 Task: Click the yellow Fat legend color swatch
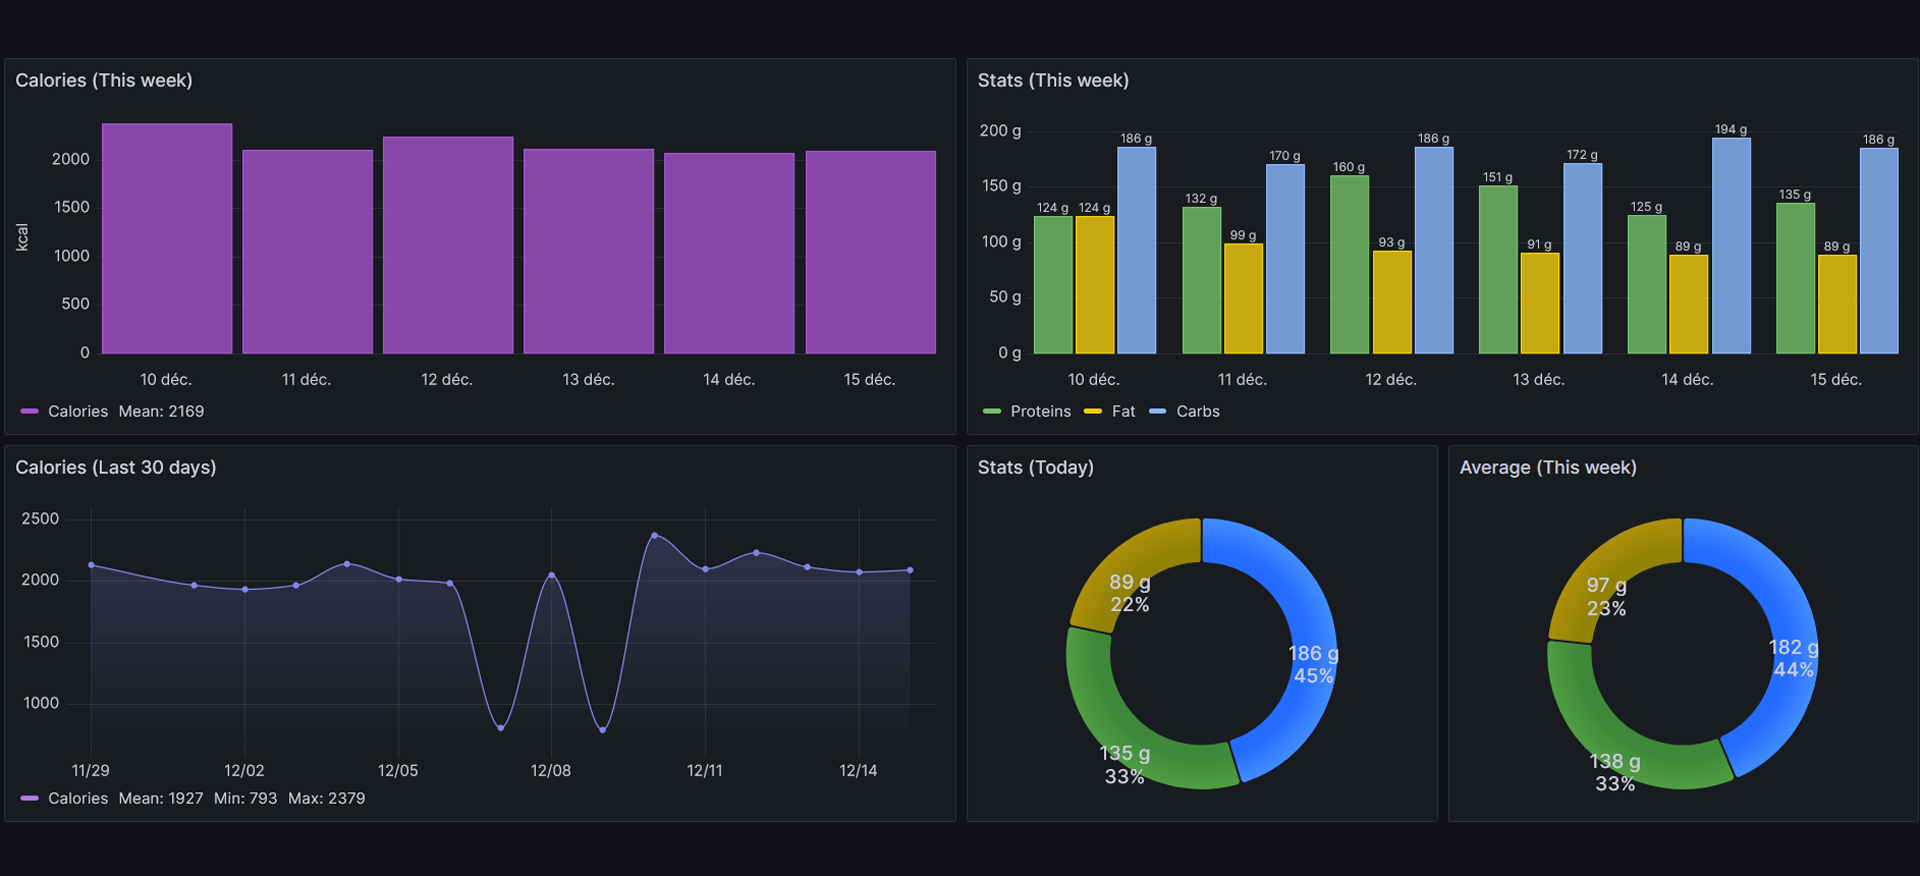(x=1093, y=412)
